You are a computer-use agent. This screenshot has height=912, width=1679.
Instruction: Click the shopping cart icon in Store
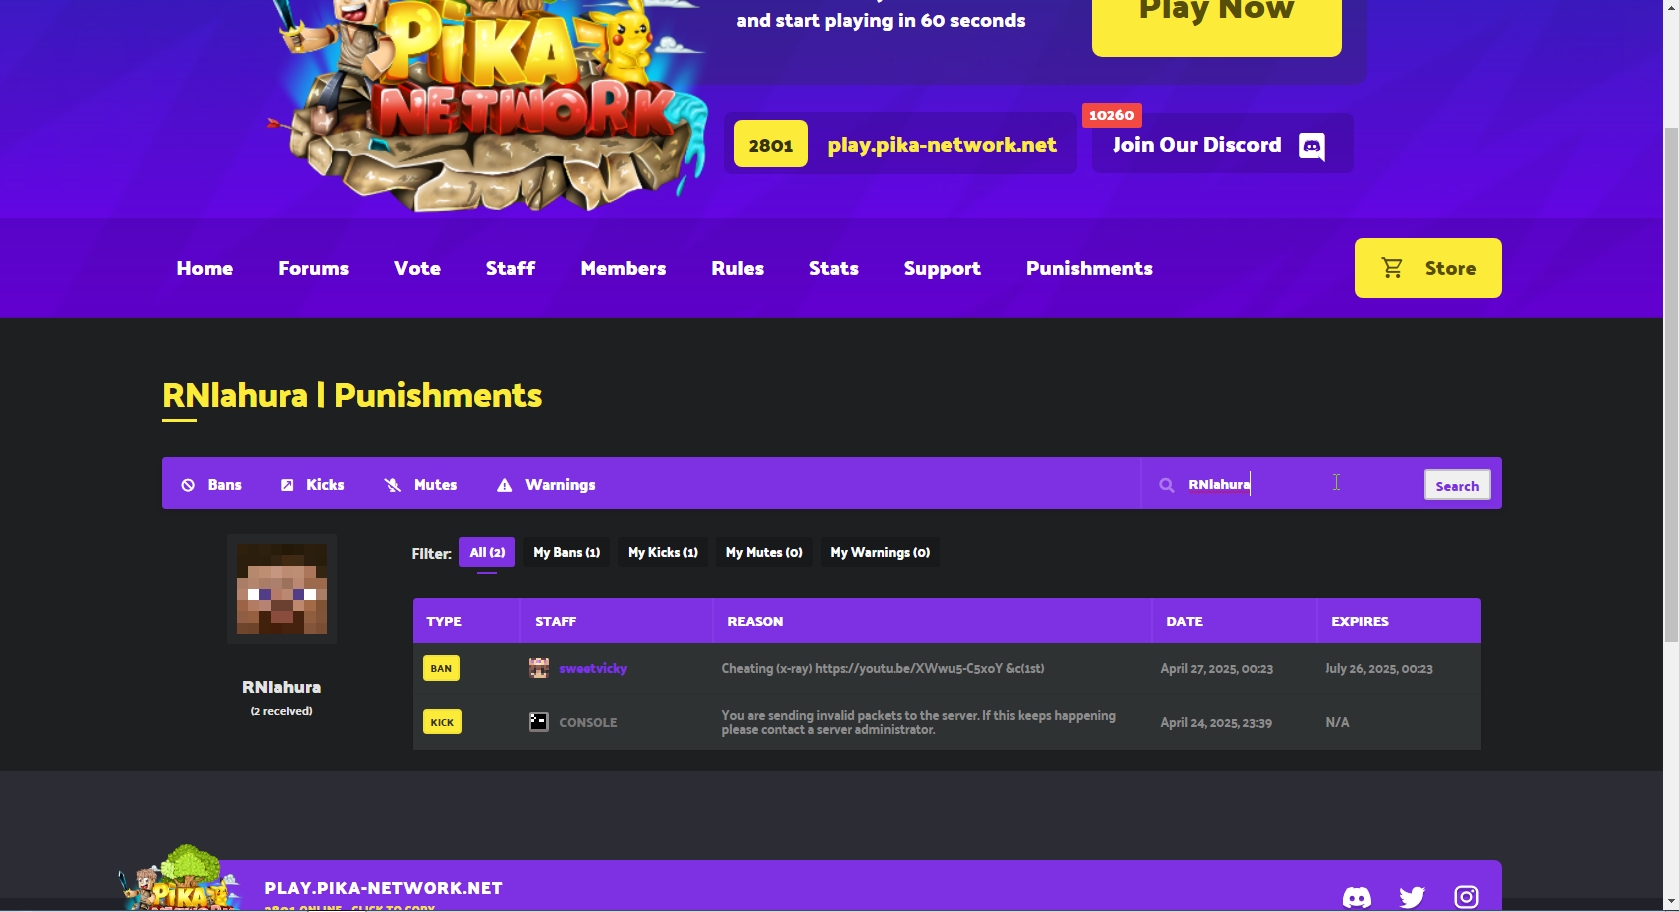[1392, 268]
